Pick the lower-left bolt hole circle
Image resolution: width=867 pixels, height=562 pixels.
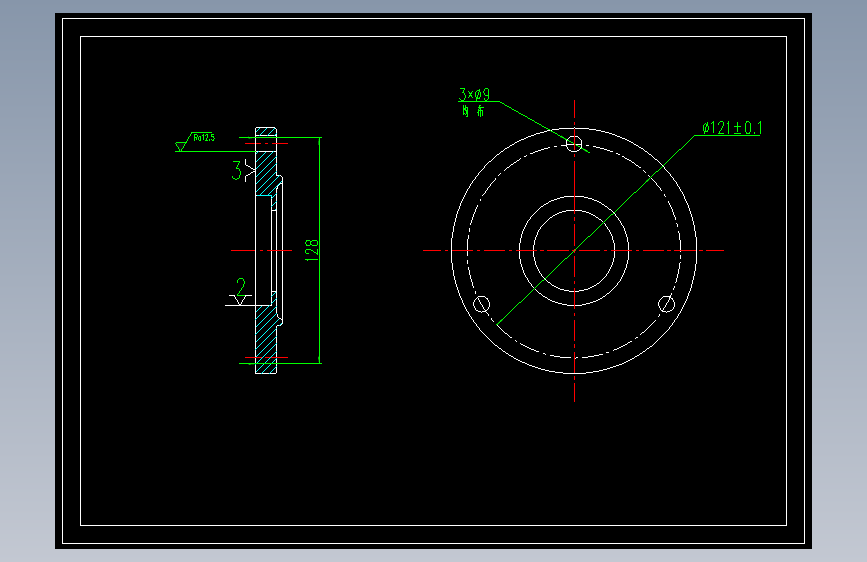pyautogui.click(x=482, y=304)
